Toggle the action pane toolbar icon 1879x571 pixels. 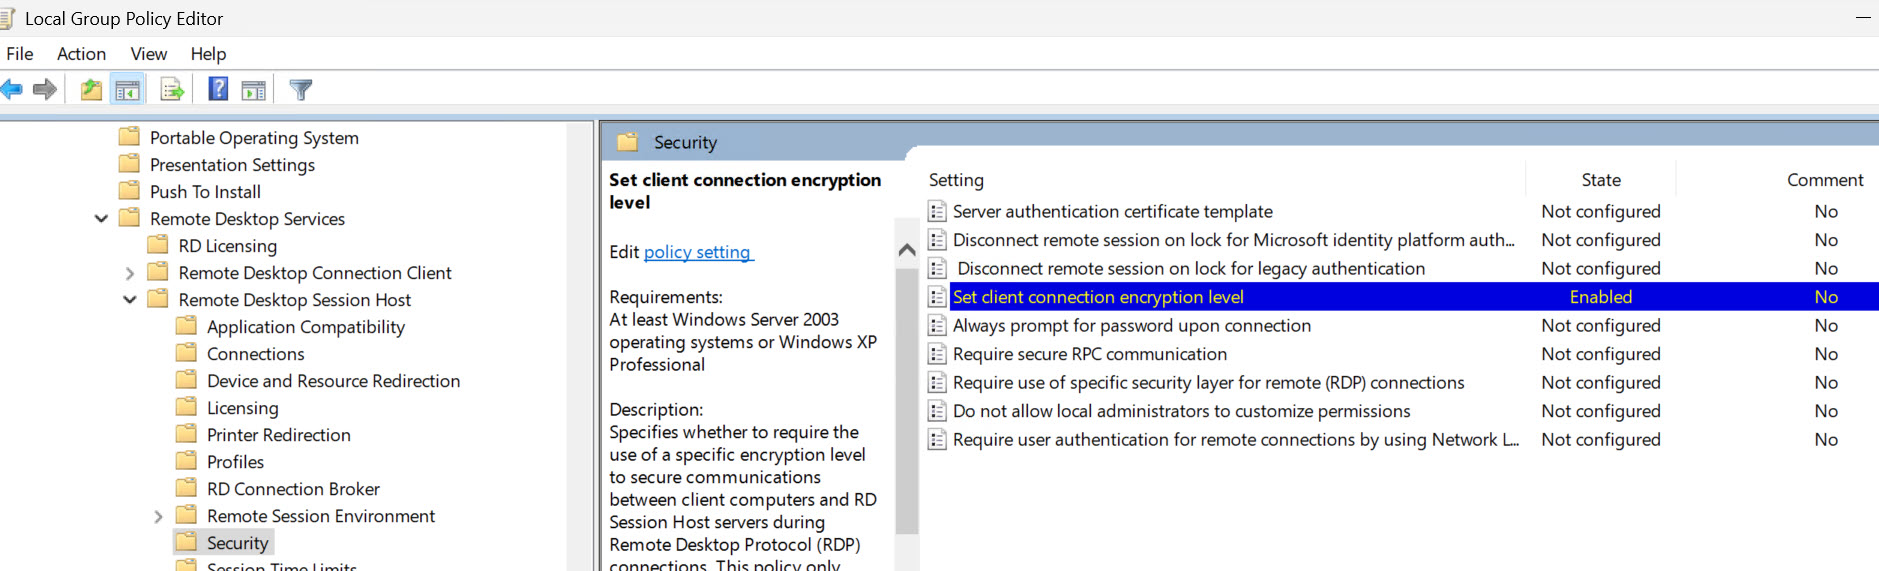pos(254,90)
